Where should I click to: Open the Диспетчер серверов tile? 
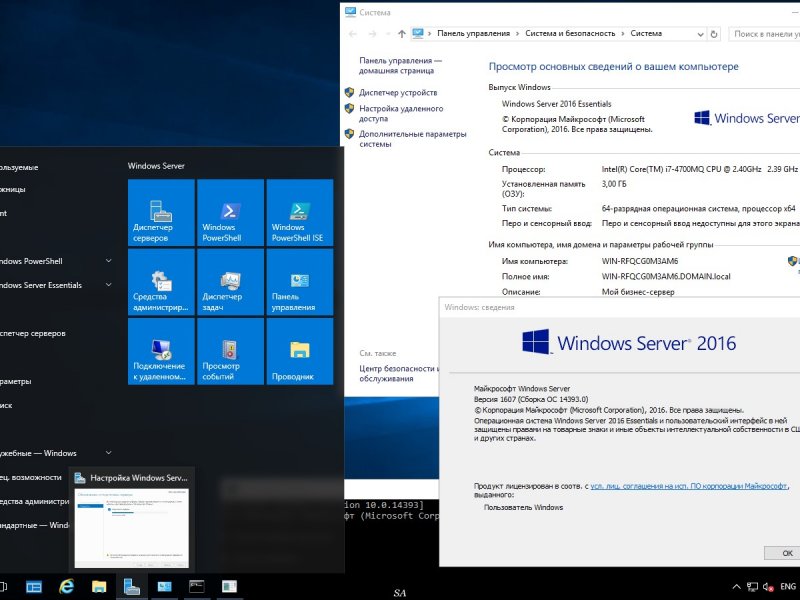(161, 213)
